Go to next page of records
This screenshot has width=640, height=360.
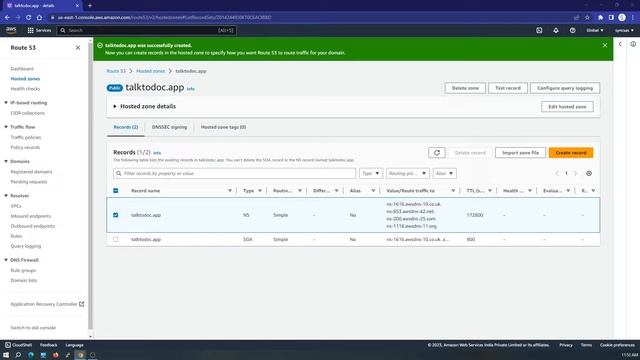576,173
